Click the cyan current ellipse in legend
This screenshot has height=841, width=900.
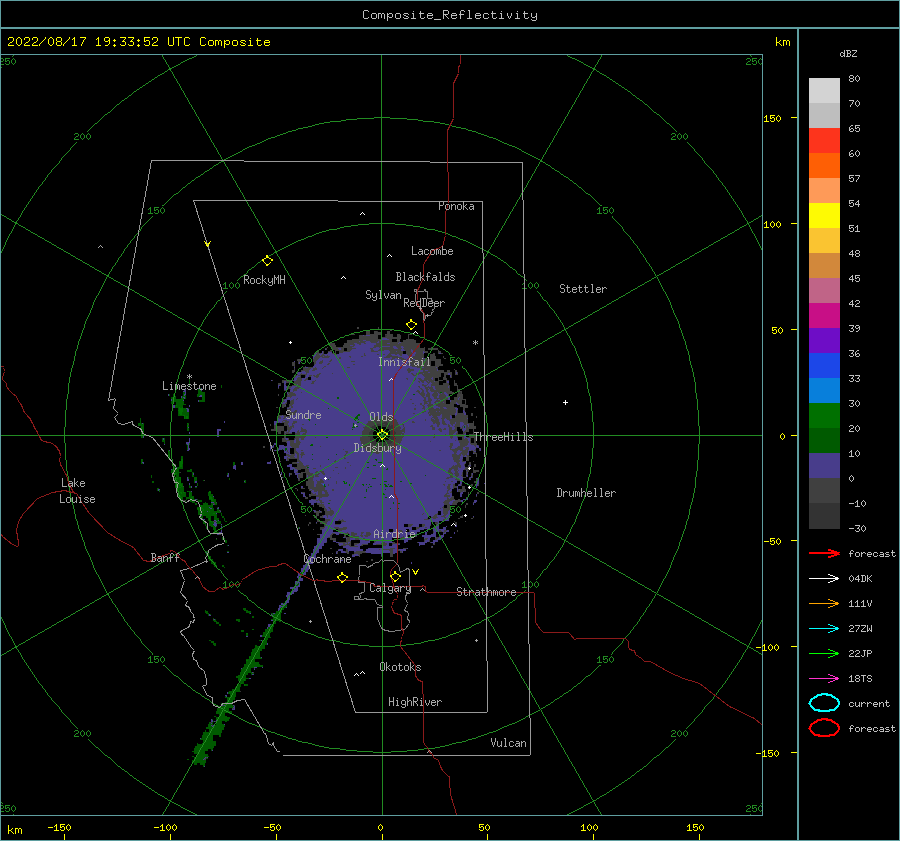tap(824, 703)
